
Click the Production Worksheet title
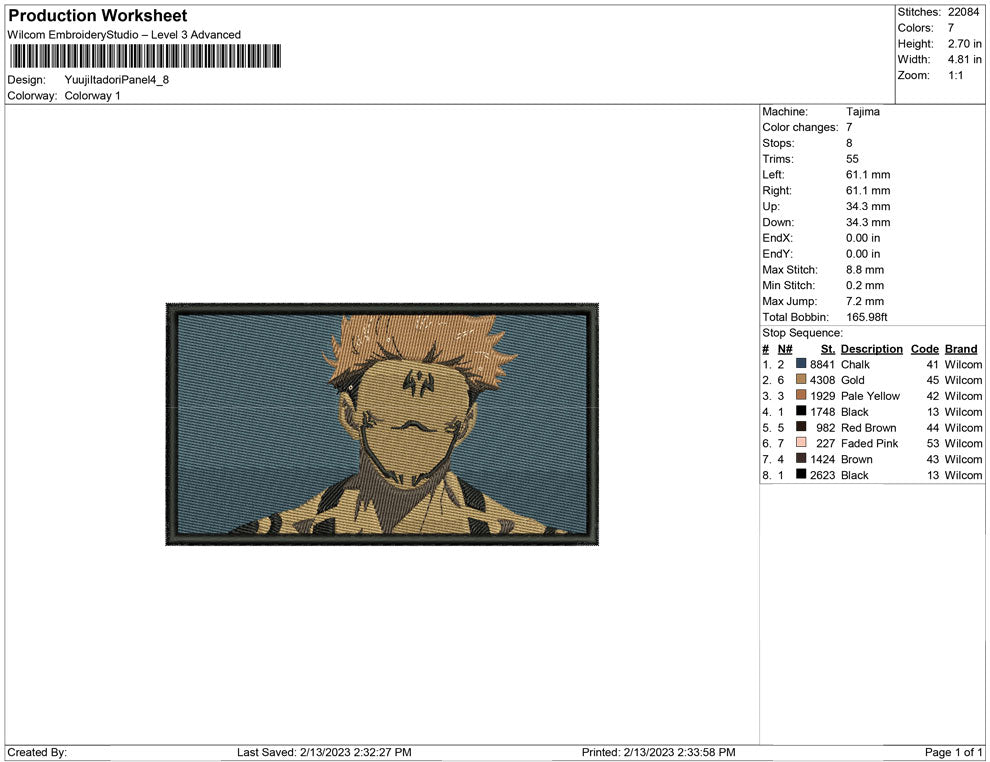(98, 16)
